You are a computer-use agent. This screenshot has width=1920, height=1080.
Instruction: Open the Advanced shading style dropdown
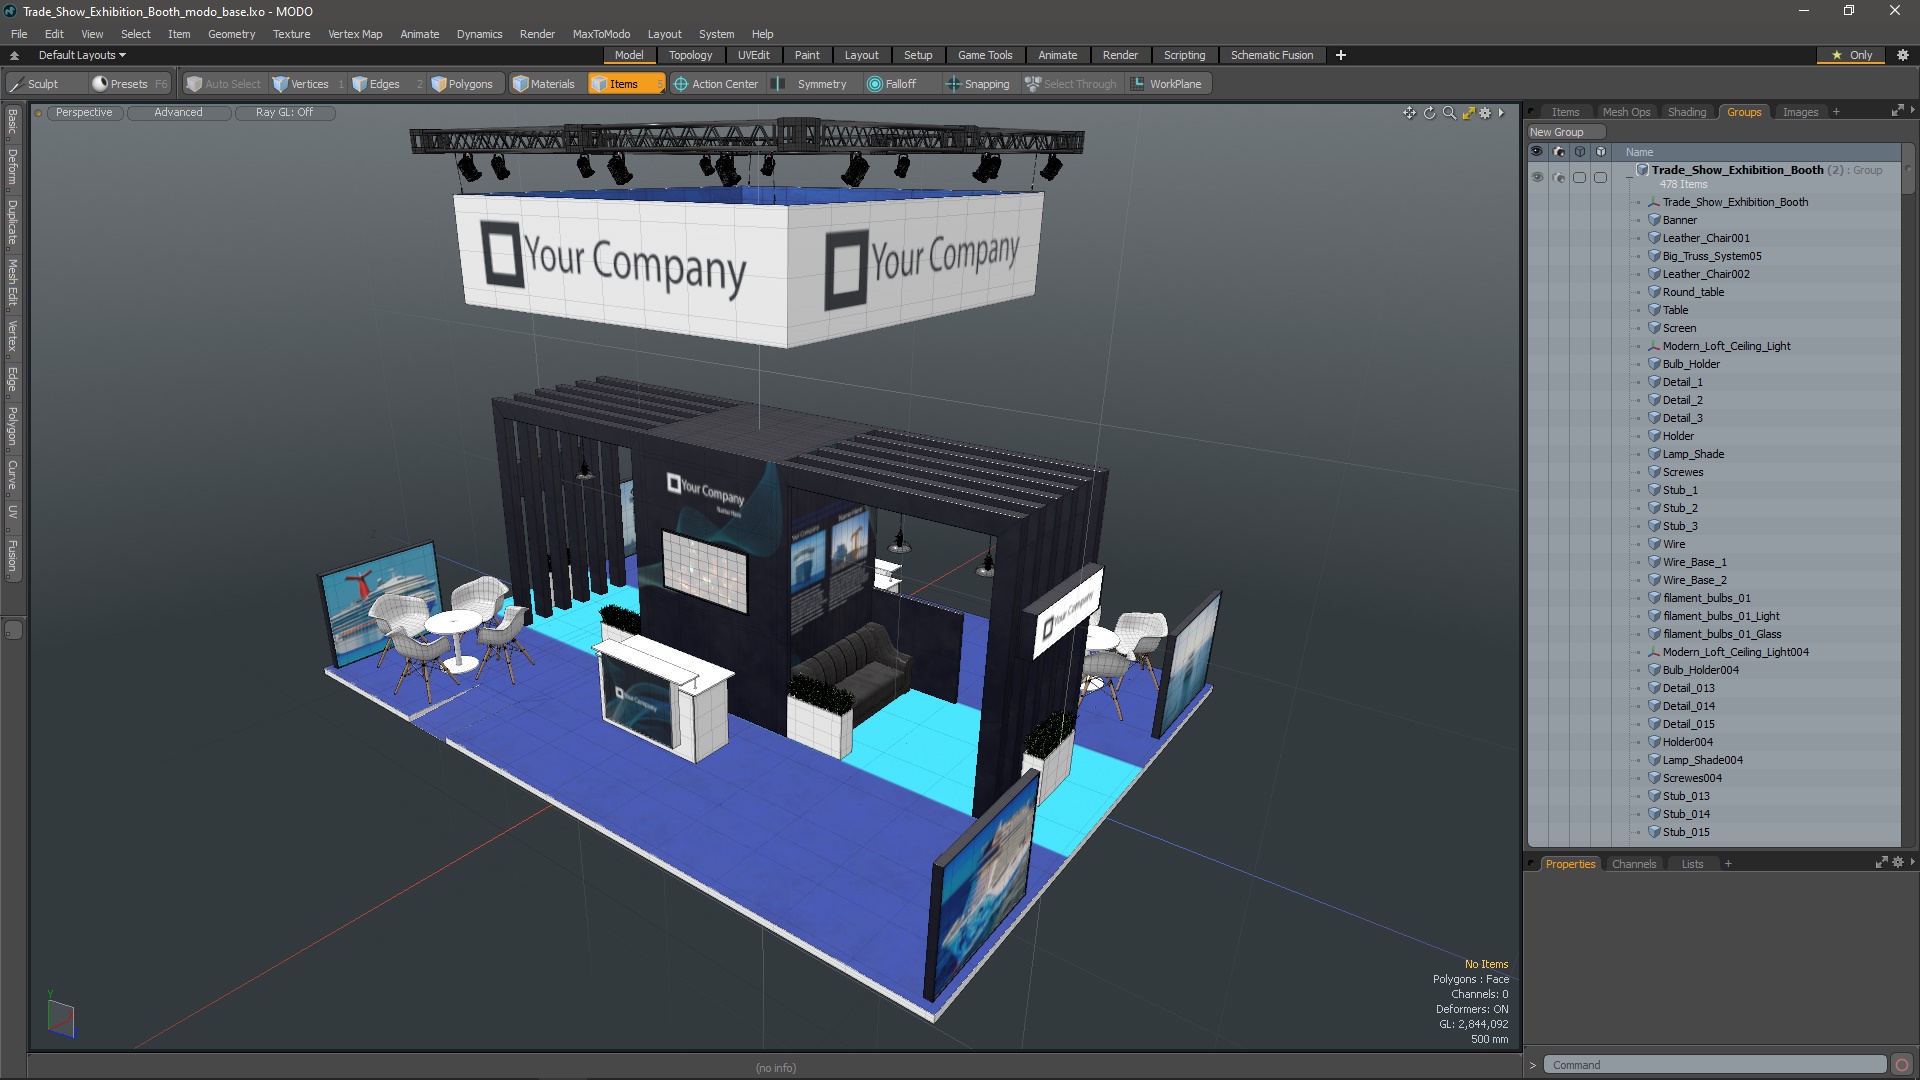click(178, 113)
